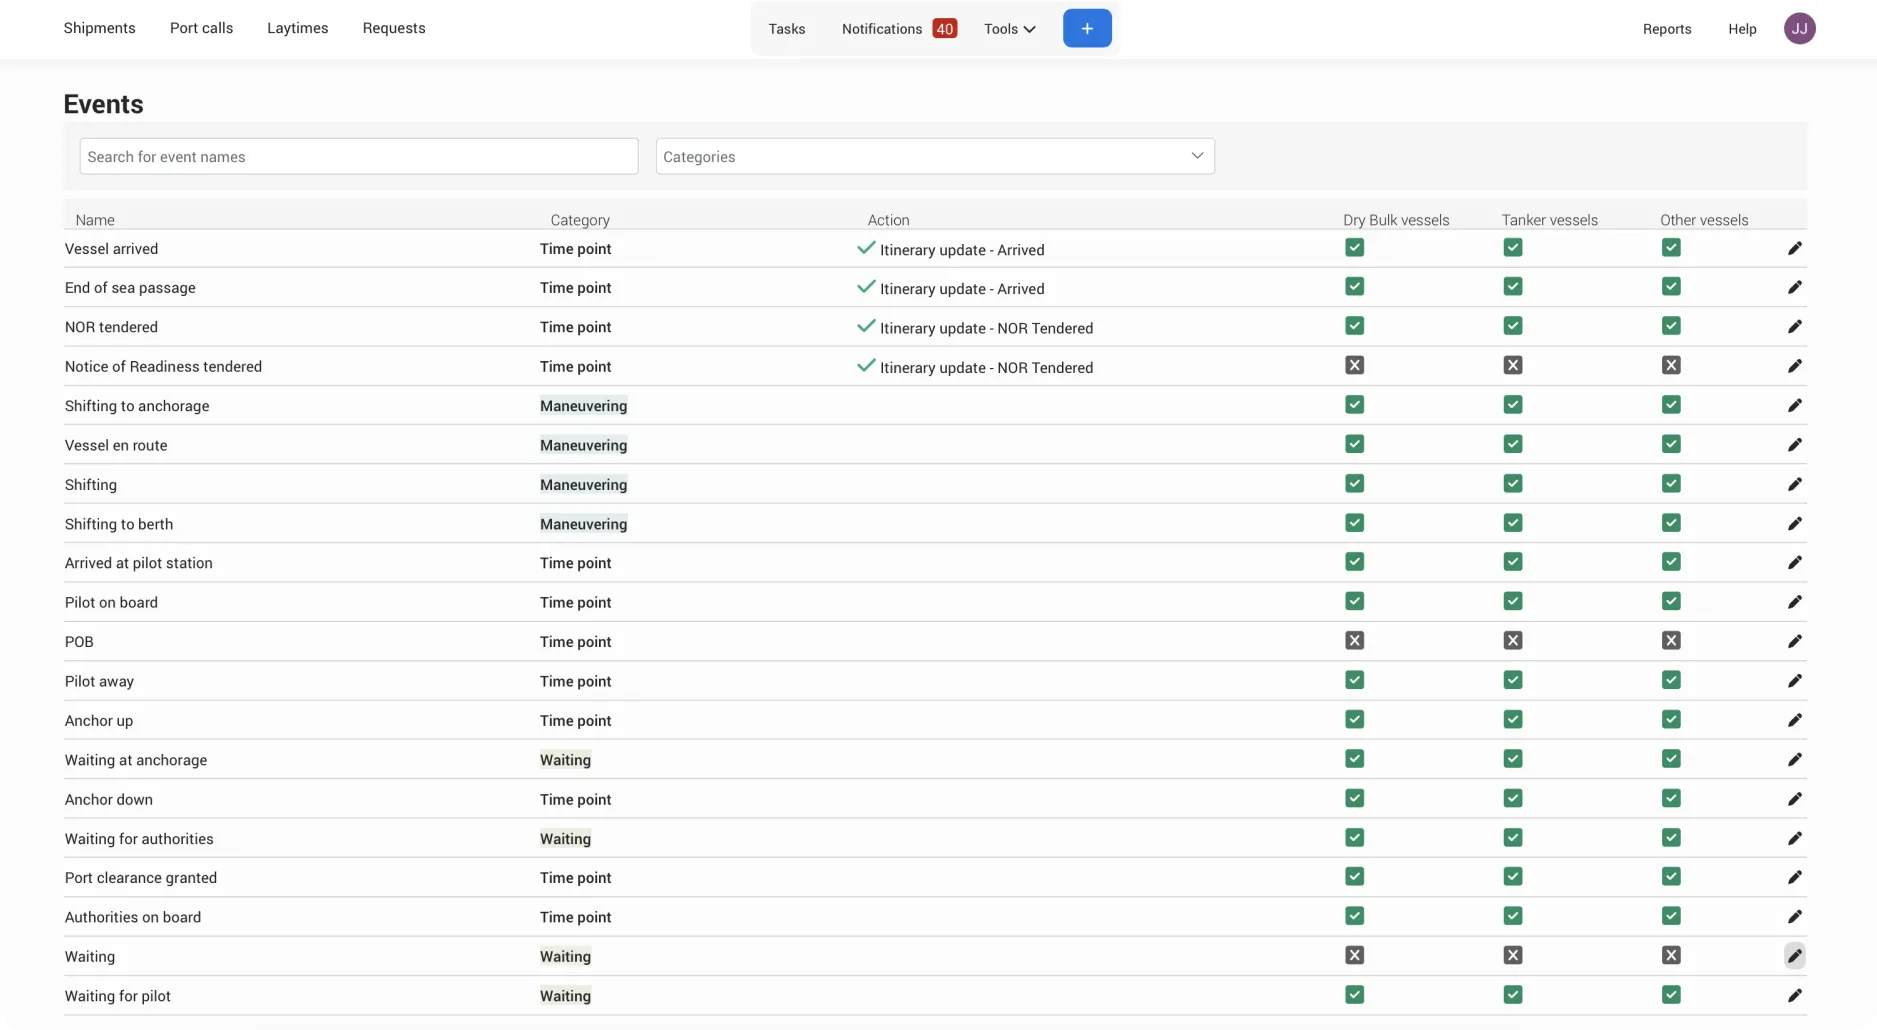Open Notifications with 40 badge
Image resolution: width=1877 pixels, height=1030 pixels.
click(x=899, y=29)
